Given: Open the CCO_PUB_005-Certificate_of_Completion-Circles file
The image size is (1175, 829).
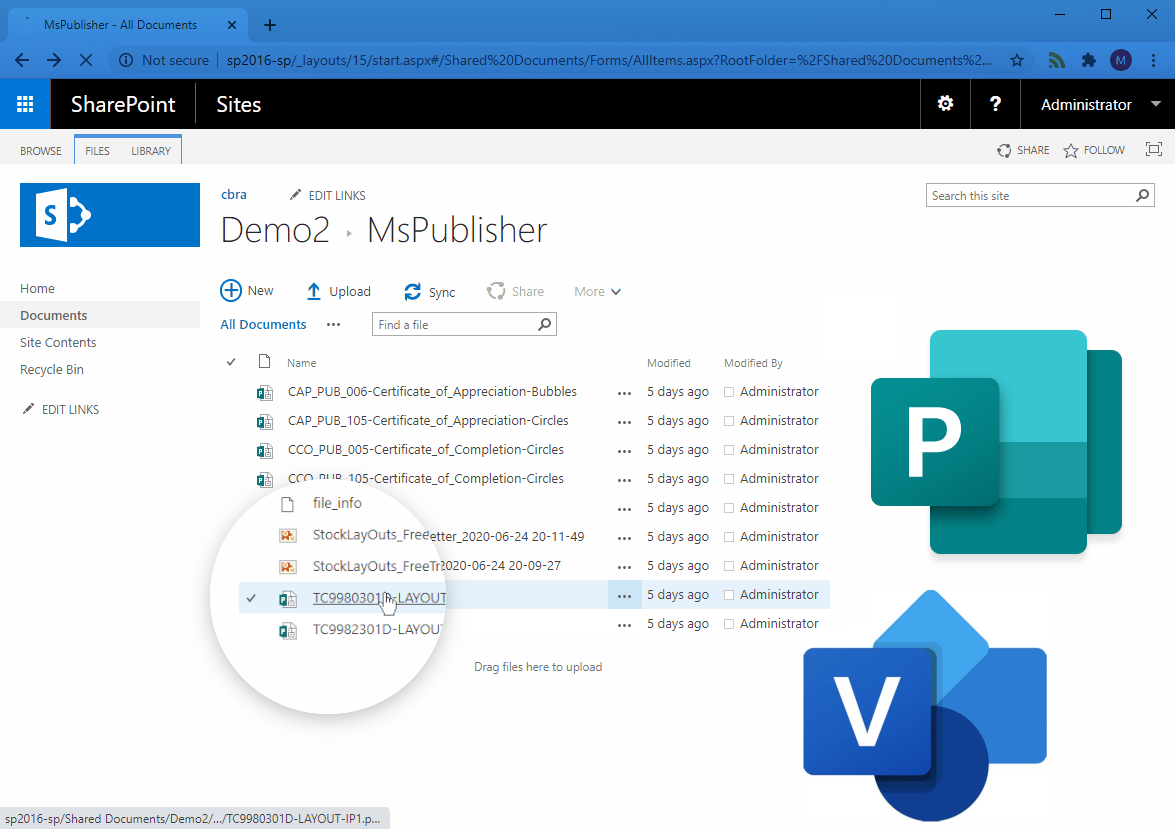Looking at the screenshot, I should click(425, 449).
